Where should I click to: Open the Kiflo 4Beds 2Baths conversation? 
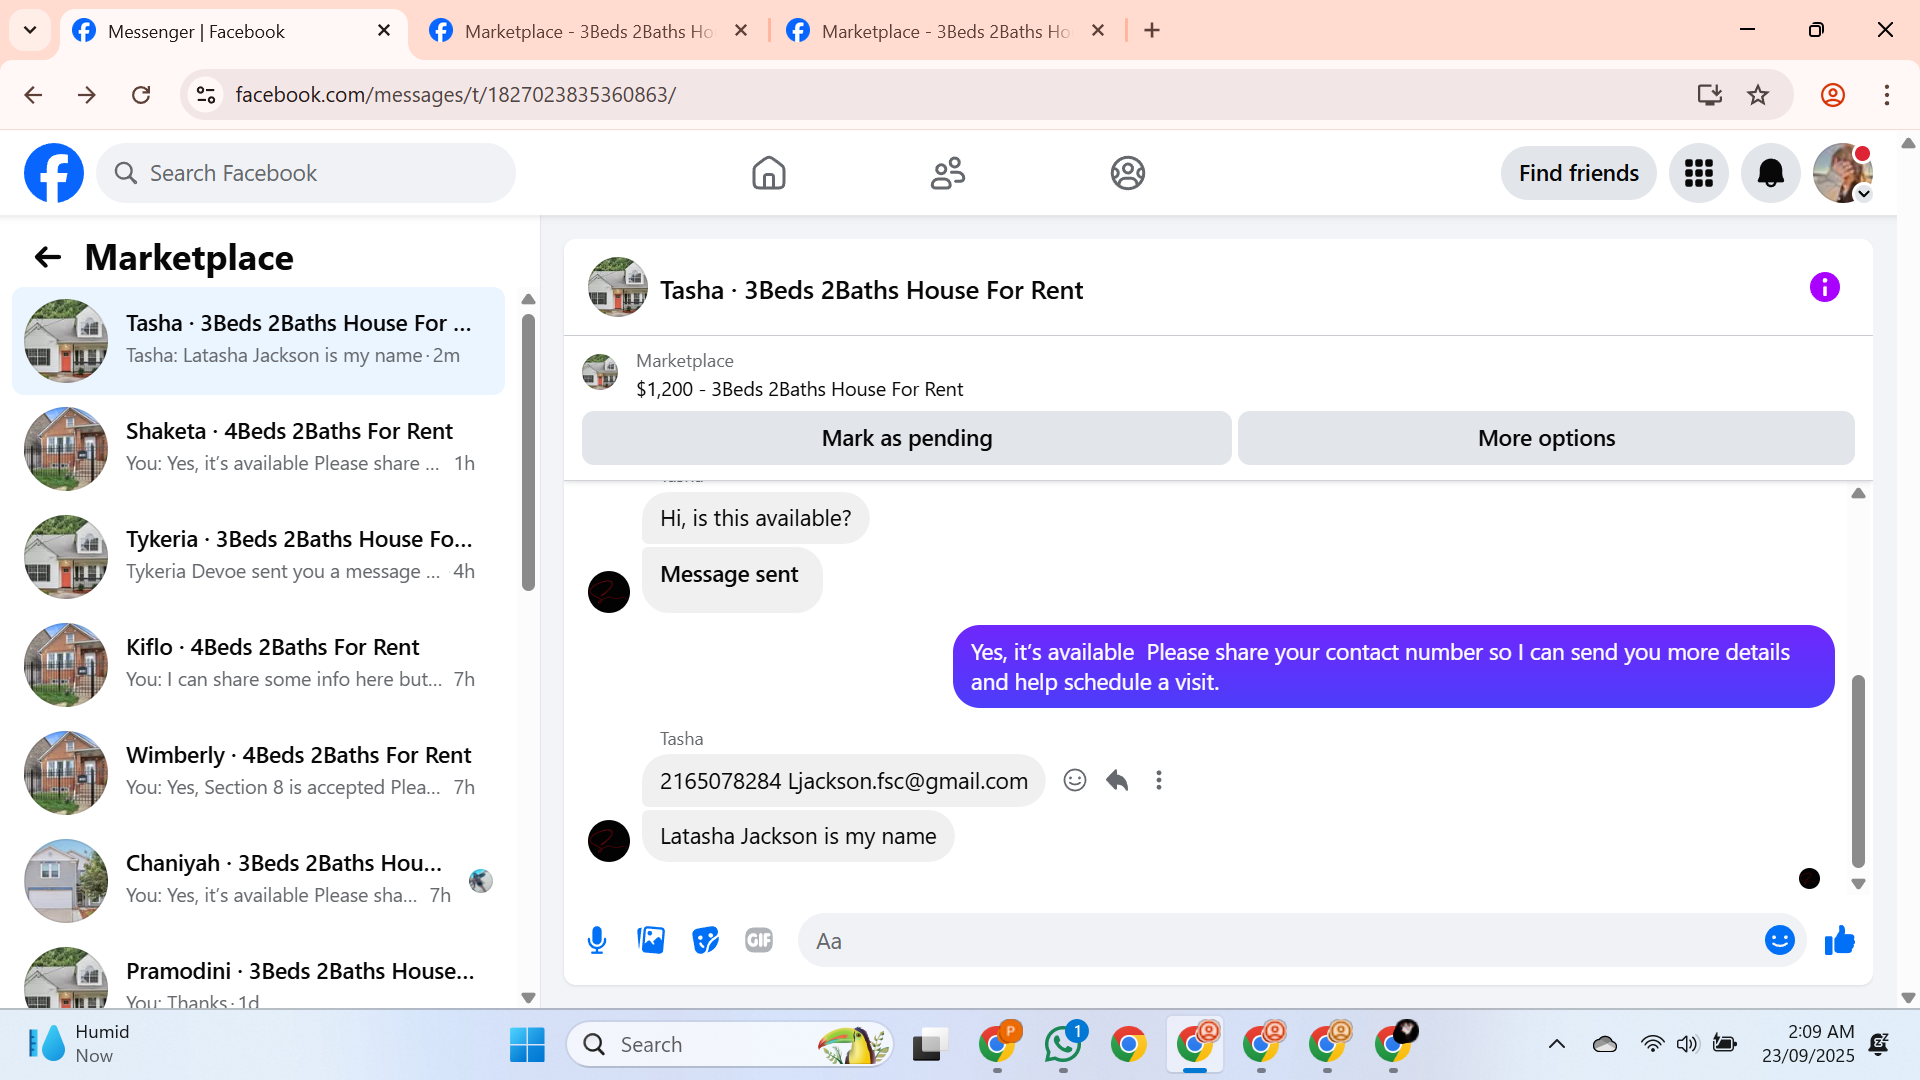tap(258, 665)
